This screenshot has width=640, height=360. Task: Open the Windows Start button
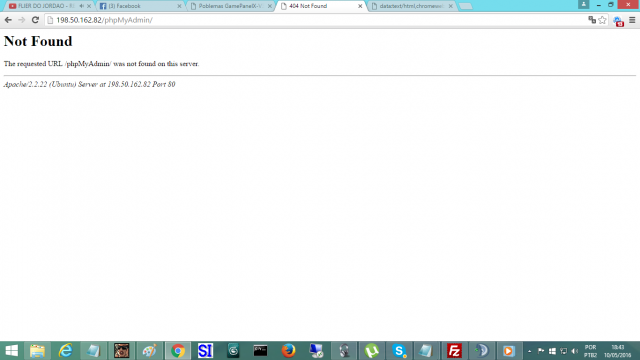(x=11, y=351)
